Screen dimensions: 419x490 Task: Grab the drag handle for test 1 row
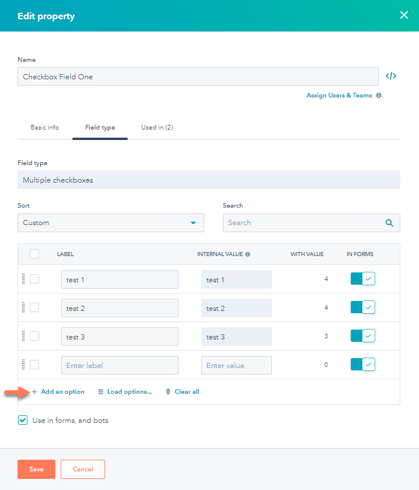pos(23,279)
